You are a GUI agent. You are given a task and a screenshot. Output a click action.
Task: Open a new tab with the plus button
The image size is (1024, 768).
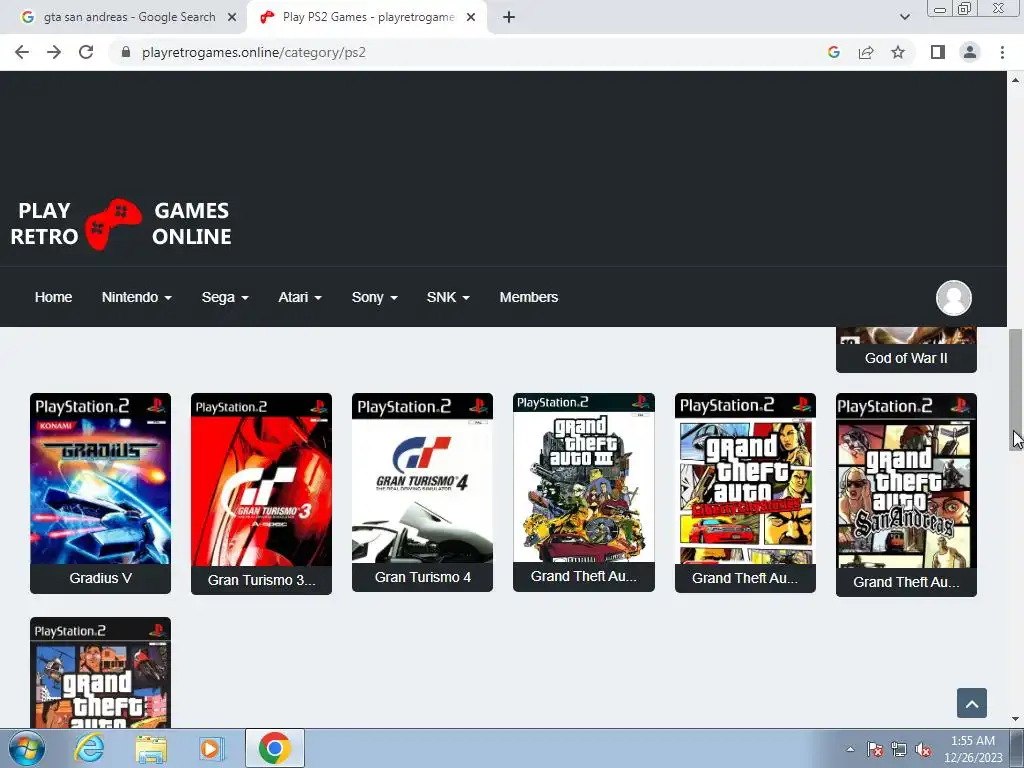[509, 17]
